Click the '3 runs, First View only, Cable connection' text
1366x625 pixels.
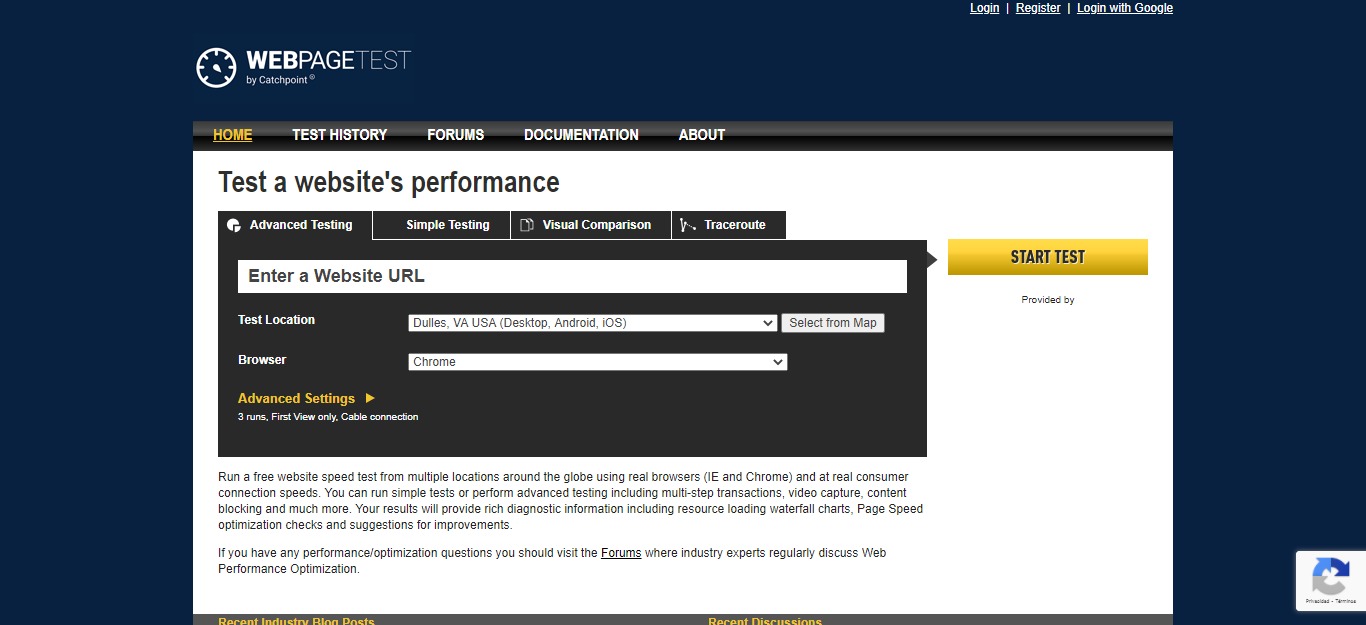tap(328, 417)
